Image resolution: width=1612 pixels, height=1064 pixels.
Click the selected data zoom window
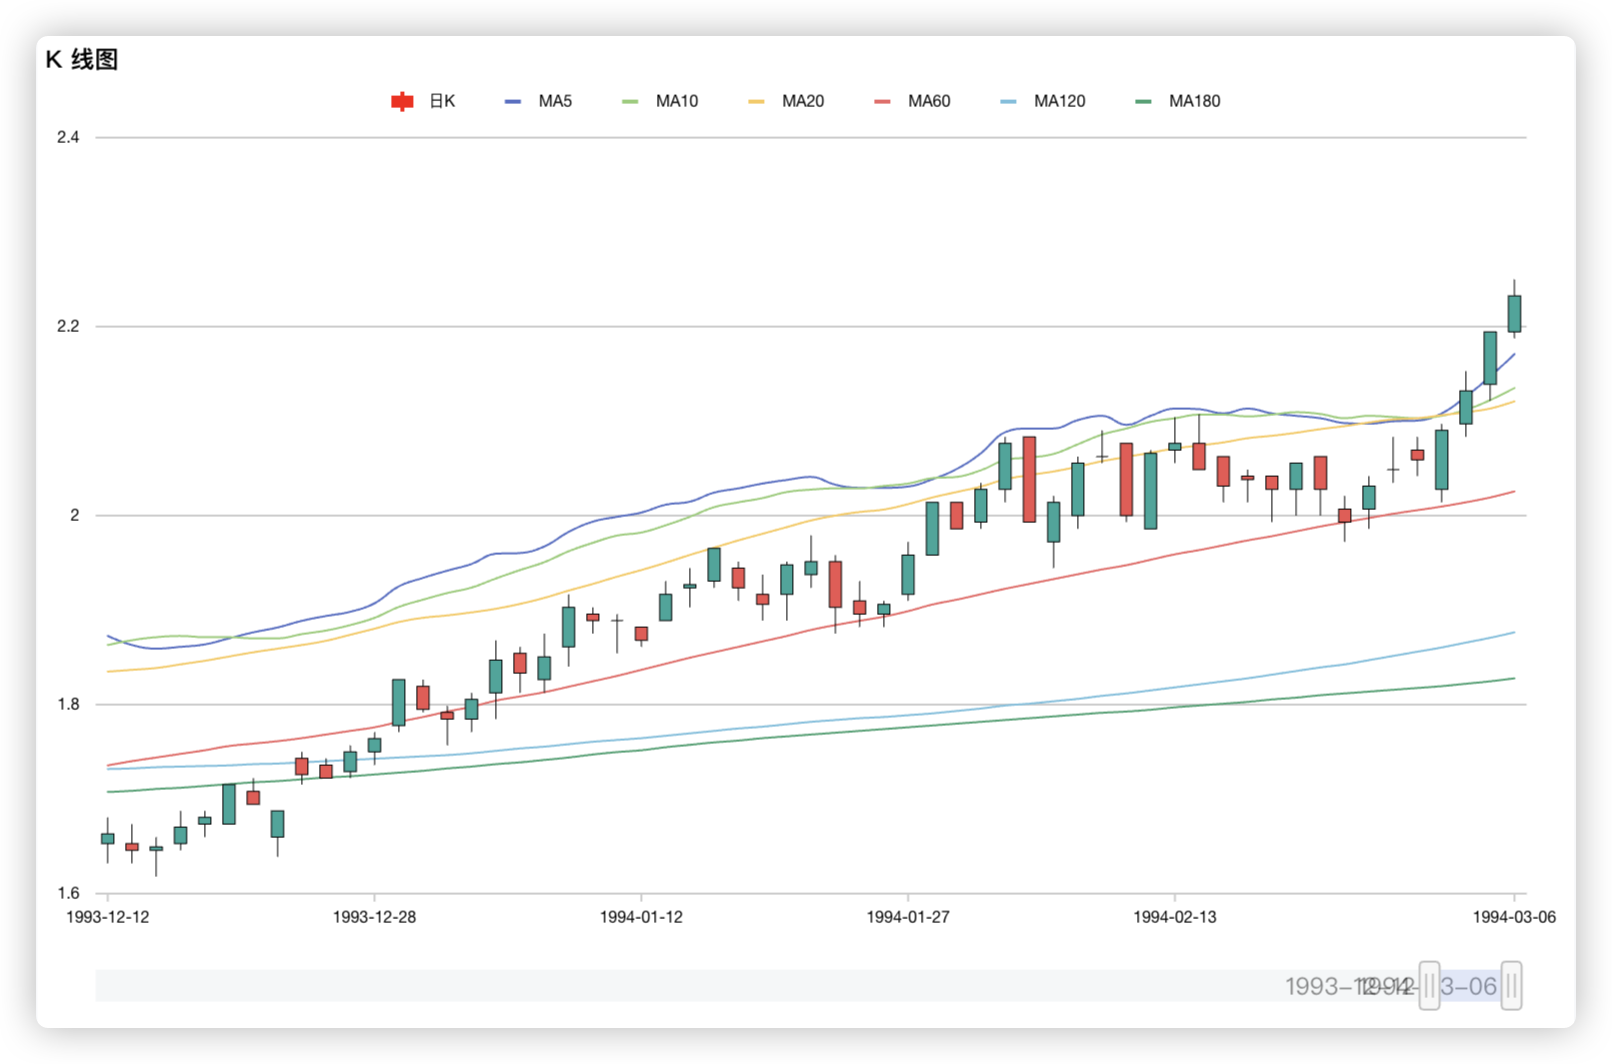click(1470, 986)
